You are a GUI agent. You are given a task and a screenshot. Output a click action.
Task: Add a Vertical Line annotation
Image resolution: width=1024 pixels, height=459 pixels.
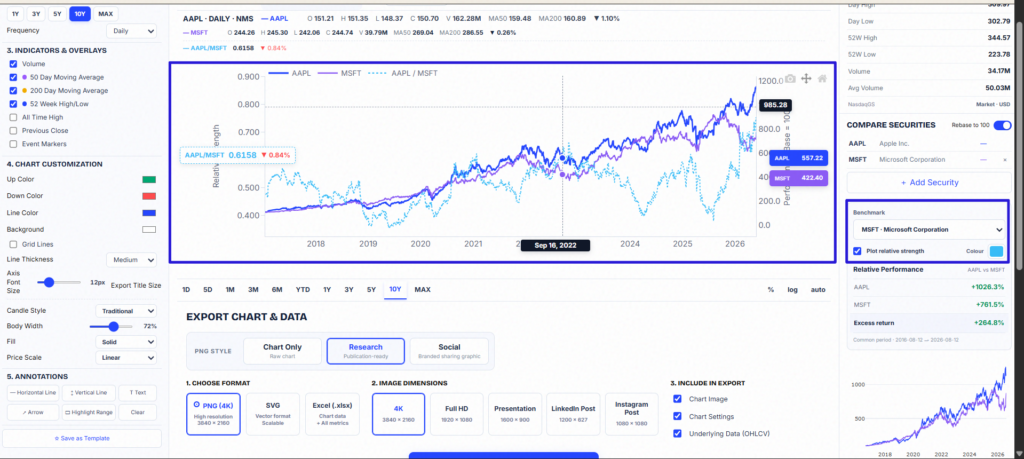point(88,393)
